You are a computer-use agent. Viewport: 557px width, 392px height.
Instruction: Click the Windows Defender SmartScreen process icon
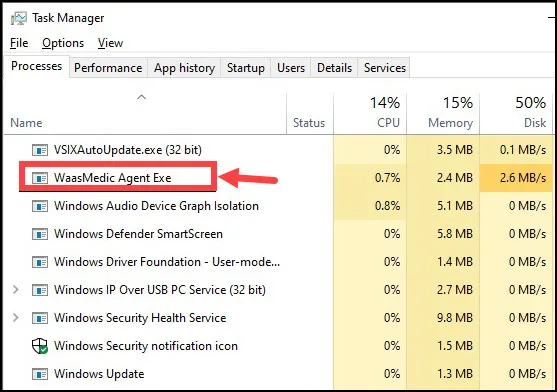pyautogui.click(x=40, y=234)
